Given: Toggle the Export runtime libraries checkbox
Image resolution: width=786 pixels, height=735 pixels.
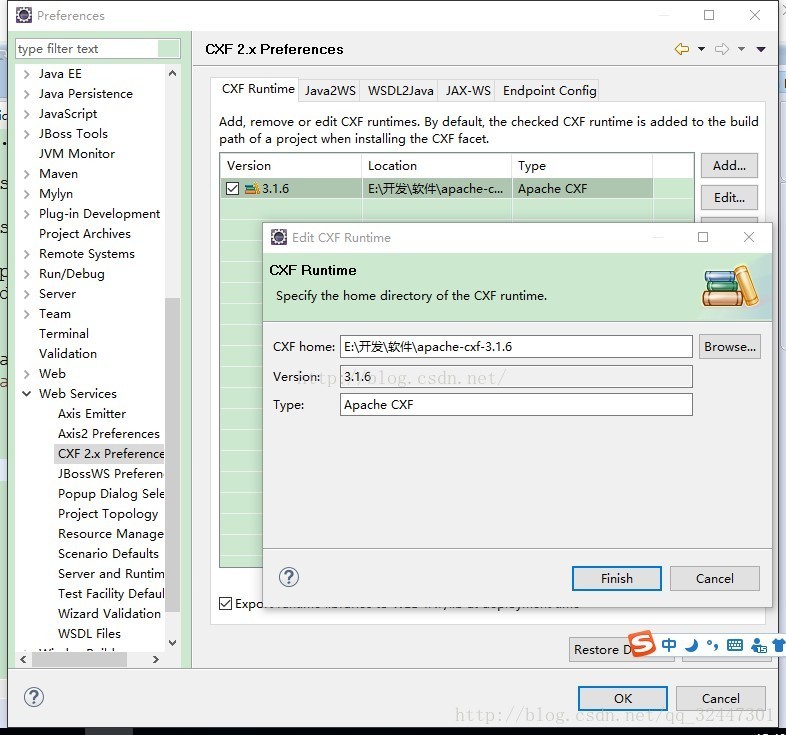Looking at the screenshot, I should pyautogui.click(x=226, y=603).
